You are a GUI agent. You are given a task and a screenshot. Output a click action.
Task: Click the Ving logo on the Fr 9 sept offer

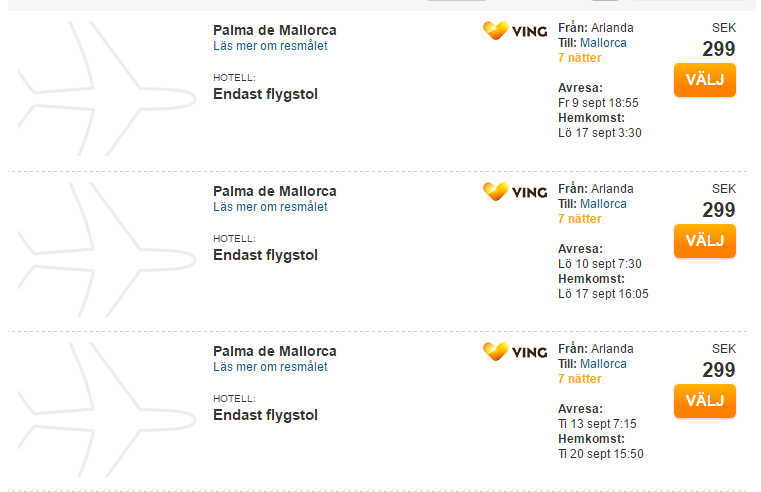(x=515, y=31)
